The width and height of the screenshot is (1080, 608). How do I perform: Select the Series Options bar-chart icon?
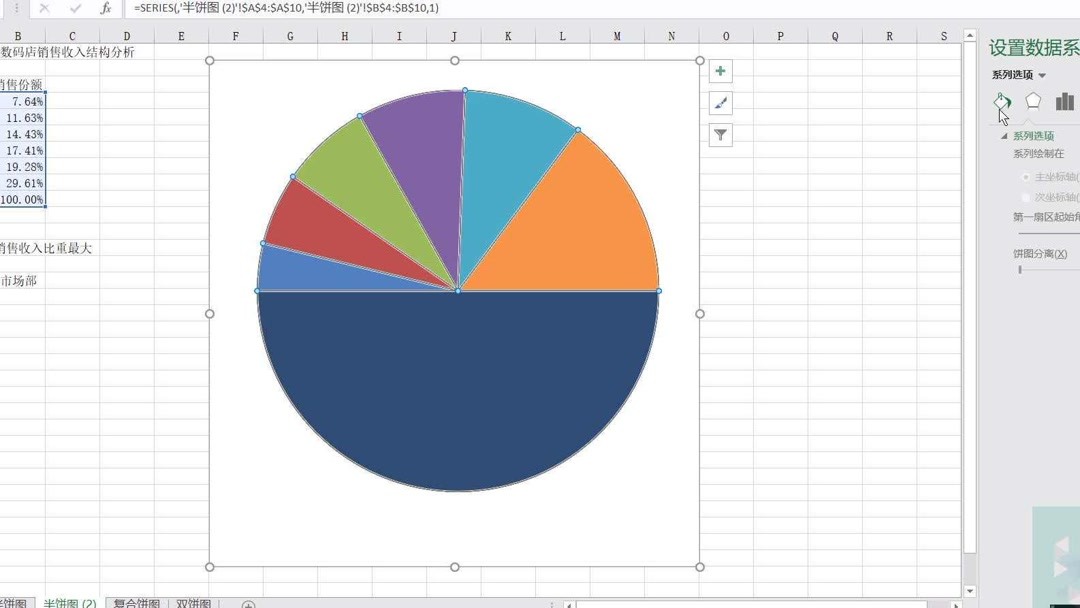(1064, 100)
